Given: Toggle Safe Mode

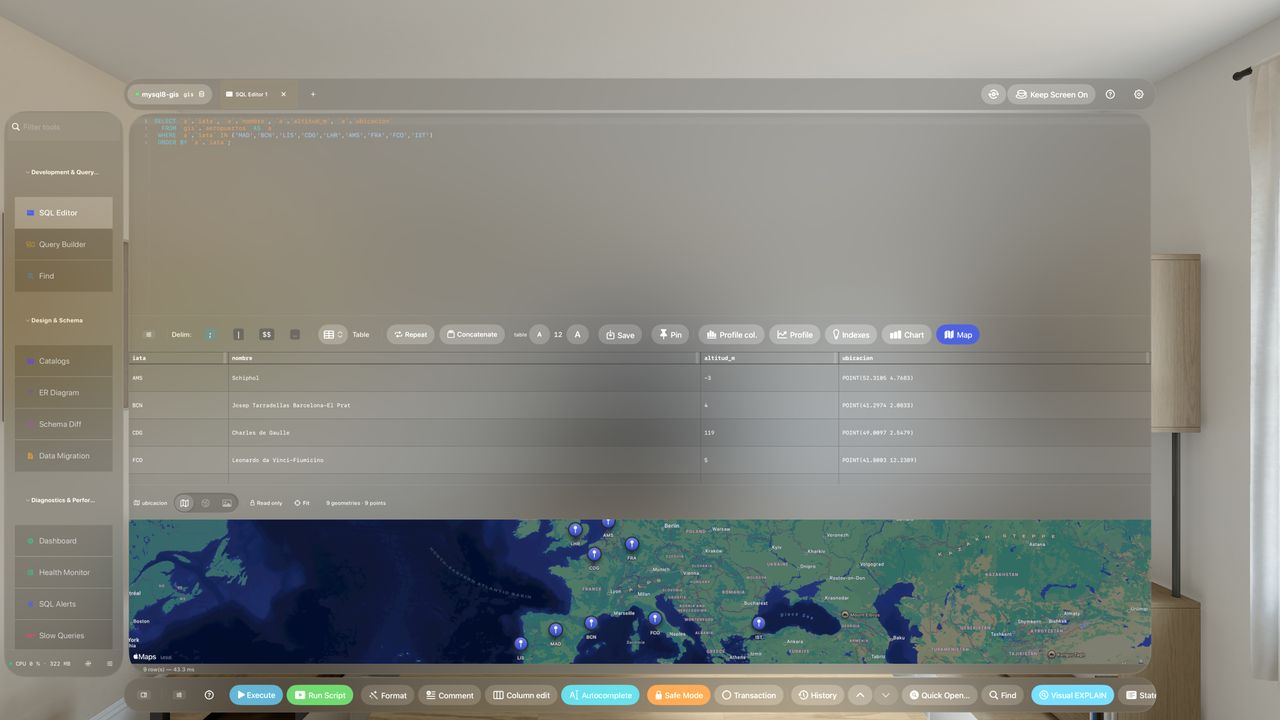Looking at the screenshot, I should click(678, 695).
